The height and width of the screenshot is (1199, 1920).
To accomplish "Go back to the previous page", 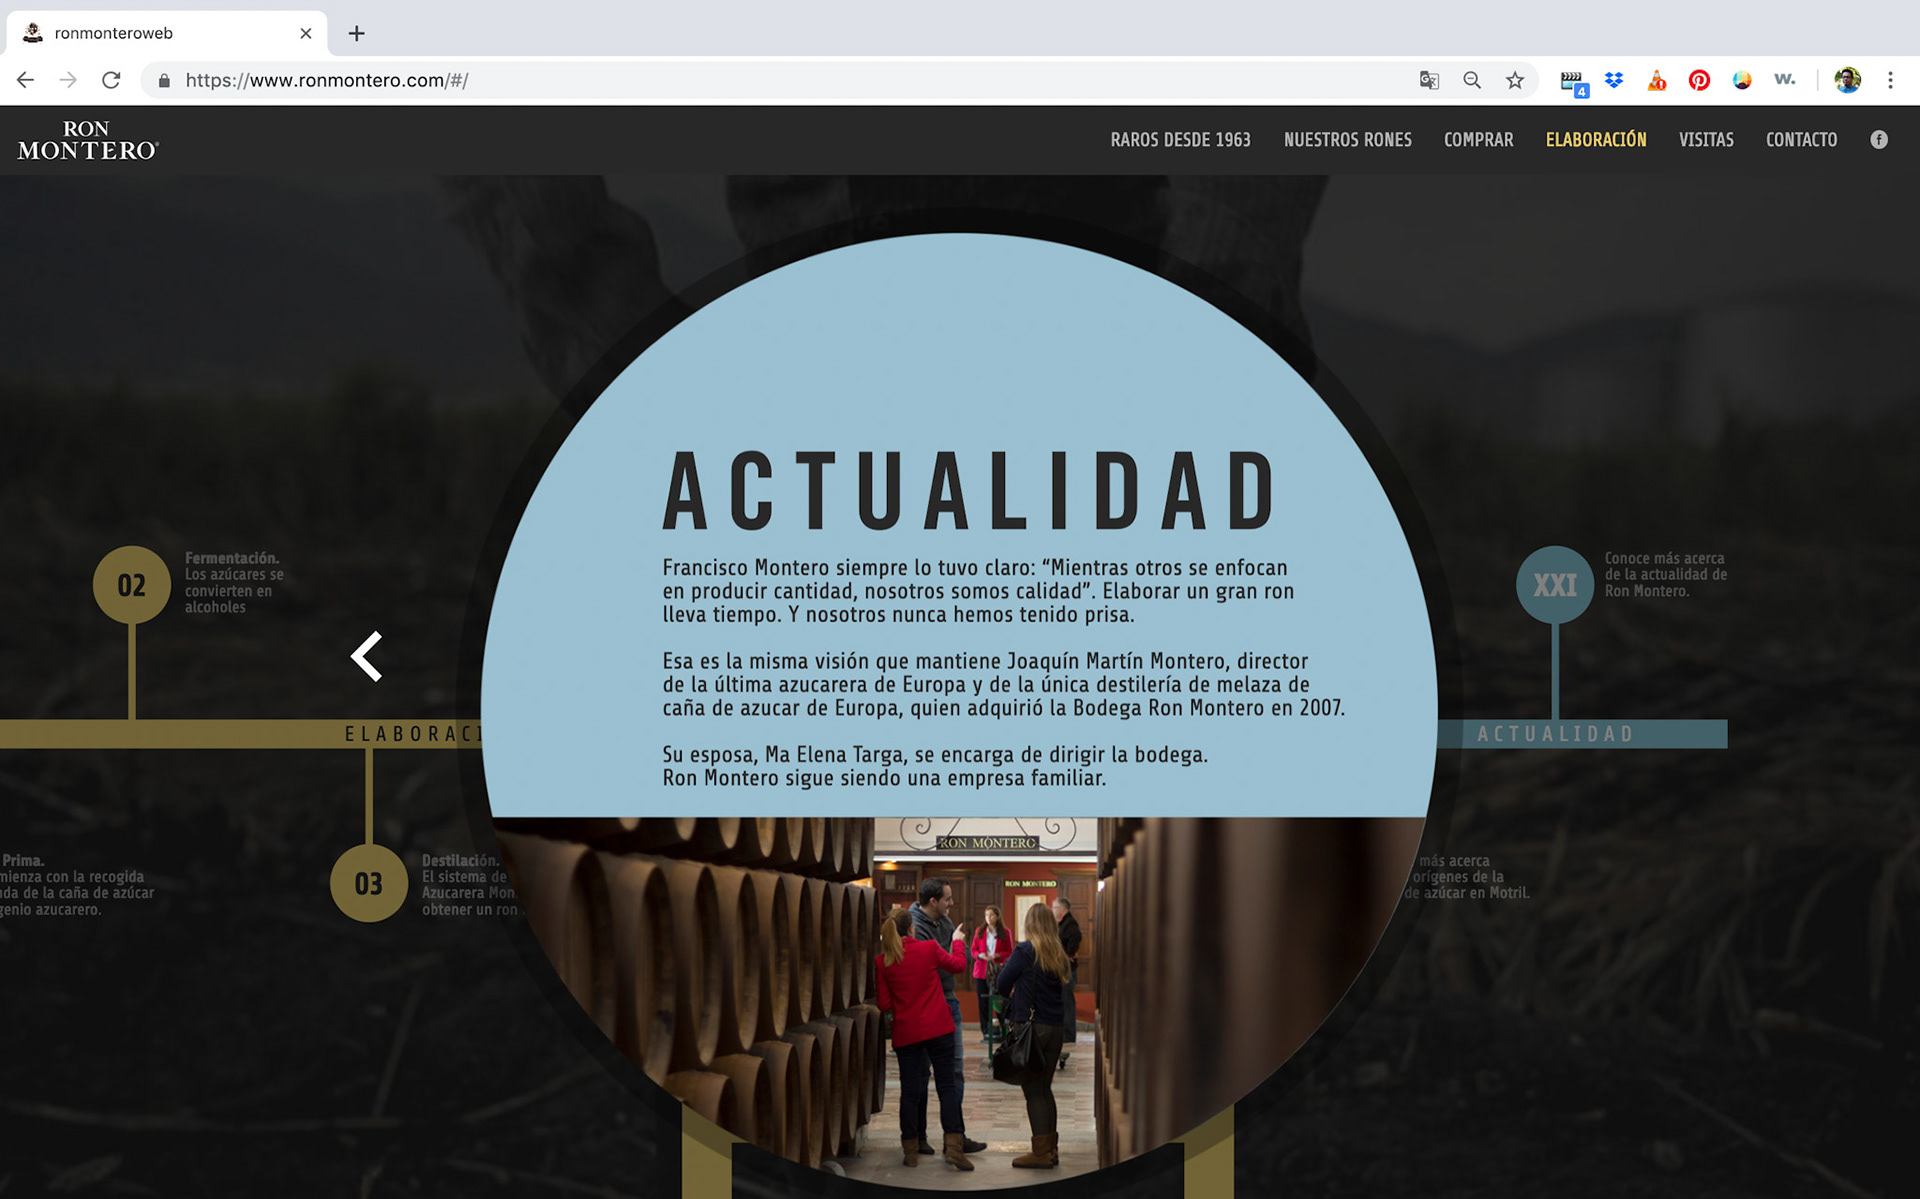I will click(x=26, y=80).
